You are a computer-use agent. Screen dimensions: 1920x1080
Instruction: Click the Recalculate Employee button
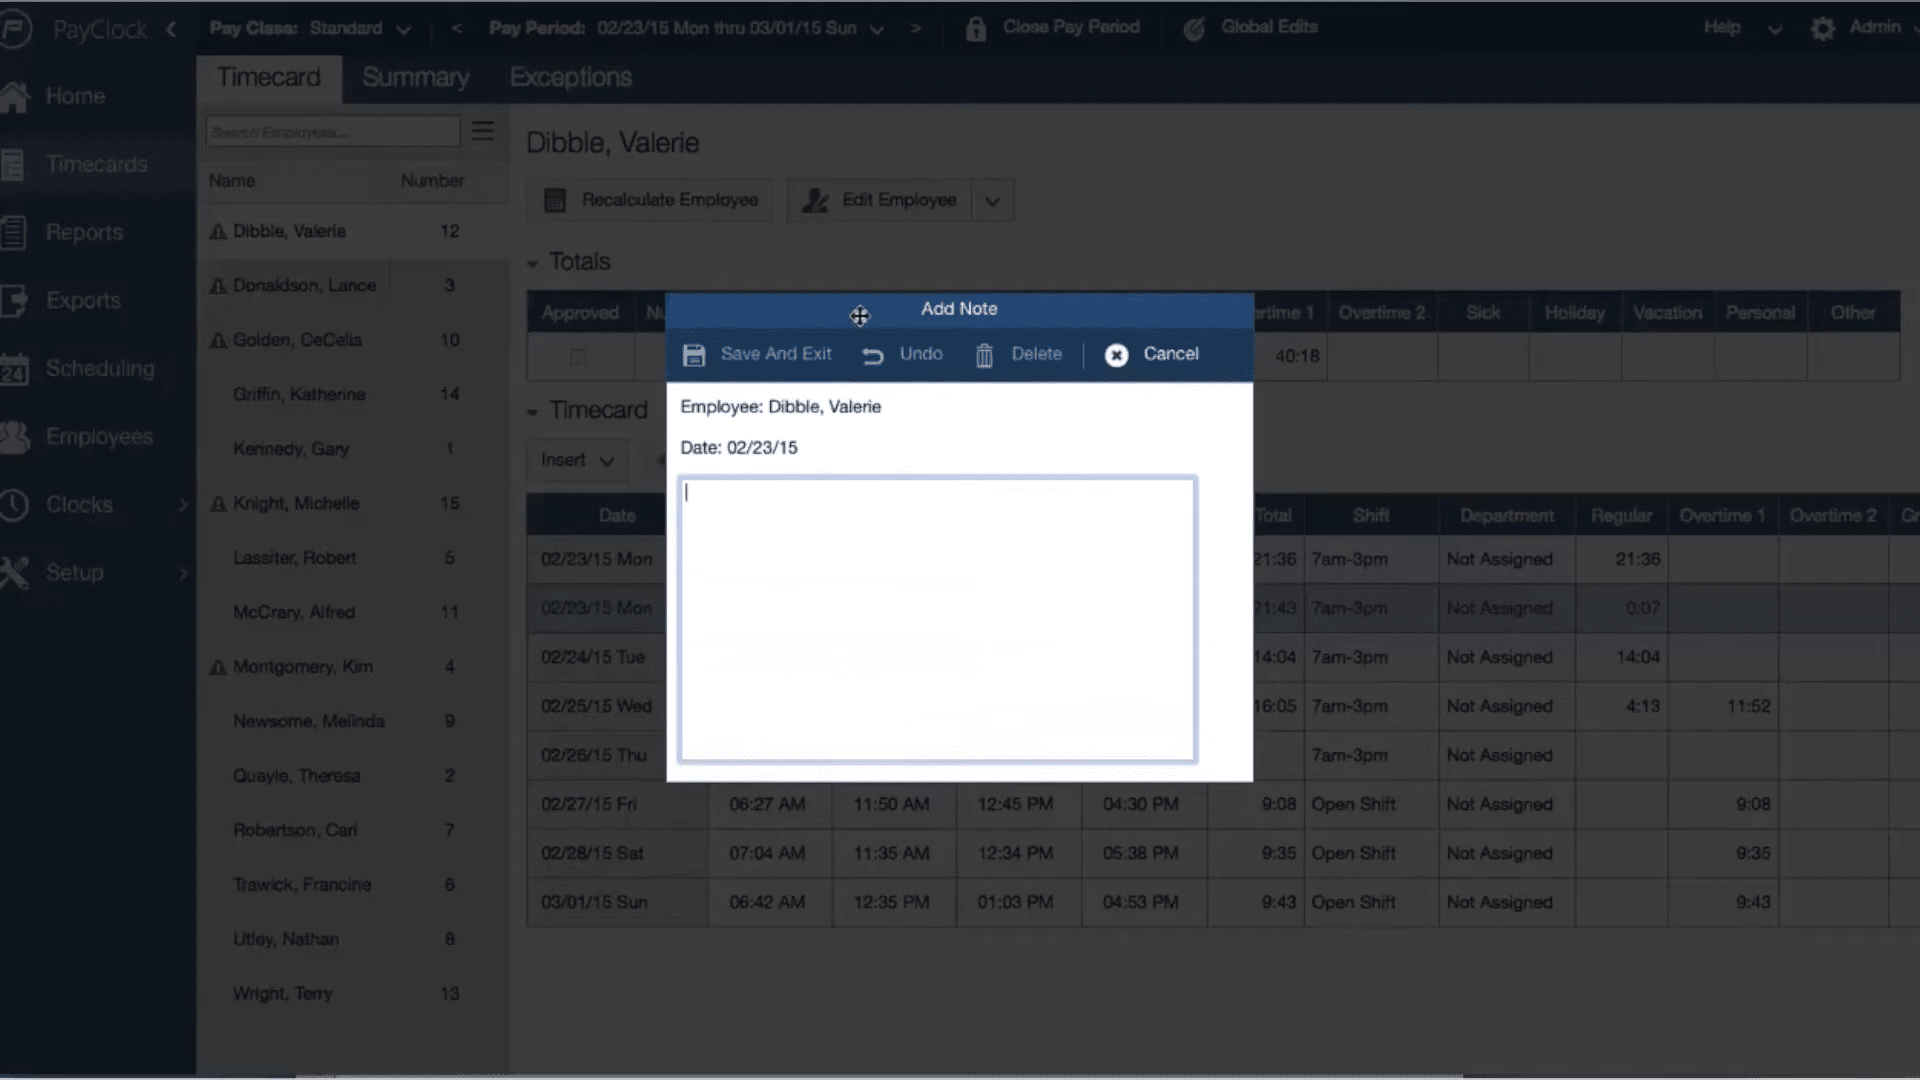649,200
